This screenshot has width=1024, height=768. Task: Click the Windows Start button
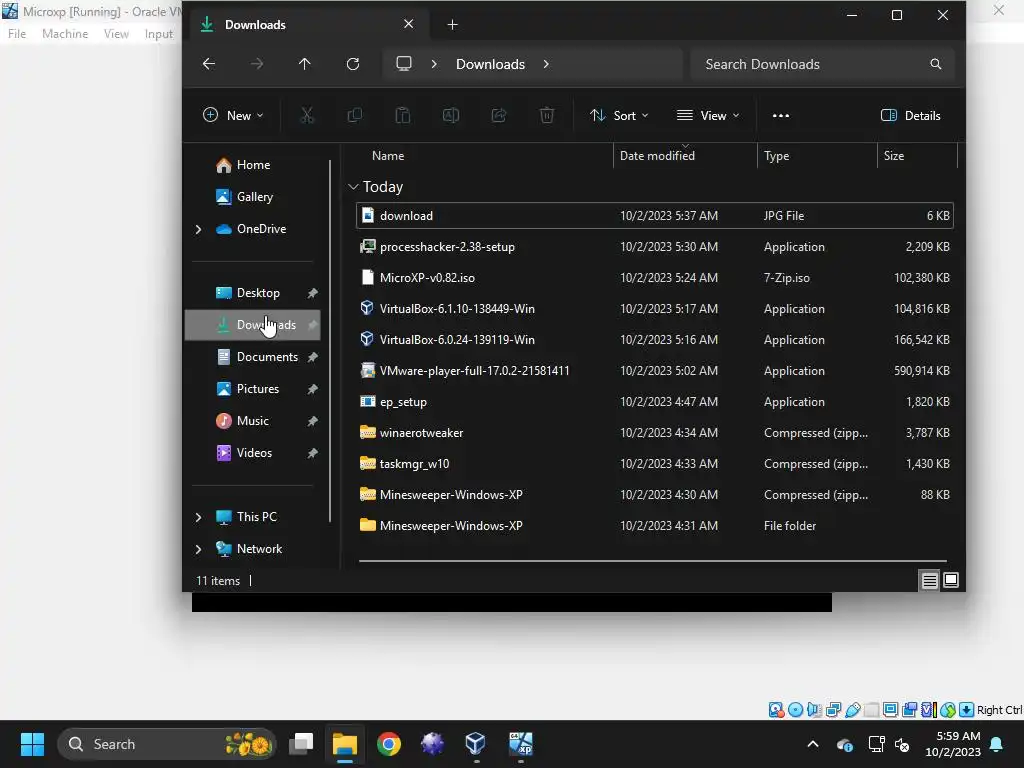click(x=32, y=744)
